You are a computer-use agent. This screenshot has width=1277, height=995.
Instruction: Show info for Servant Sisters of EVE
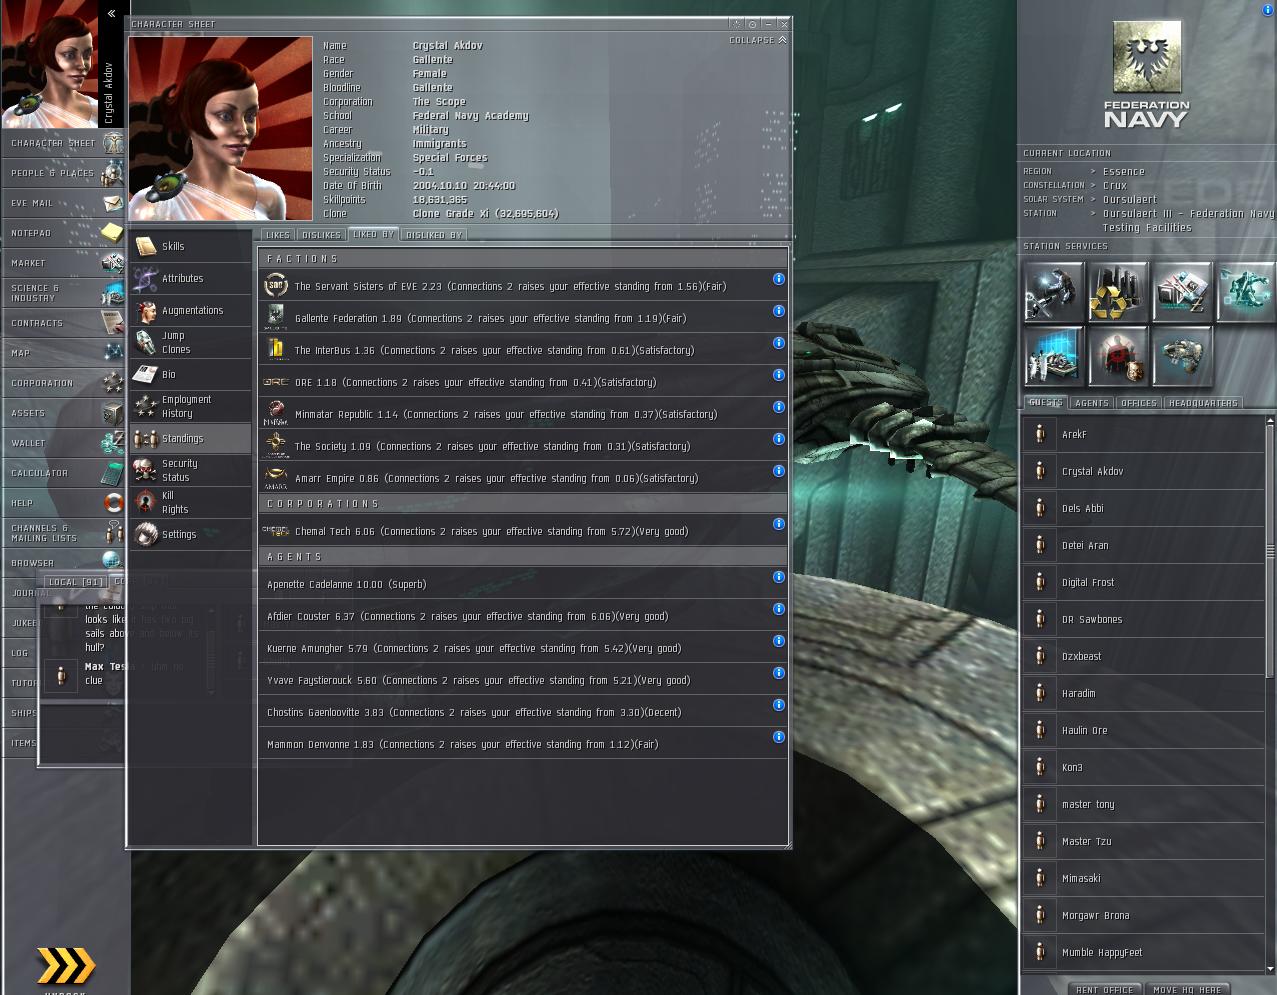coord(778,279)
